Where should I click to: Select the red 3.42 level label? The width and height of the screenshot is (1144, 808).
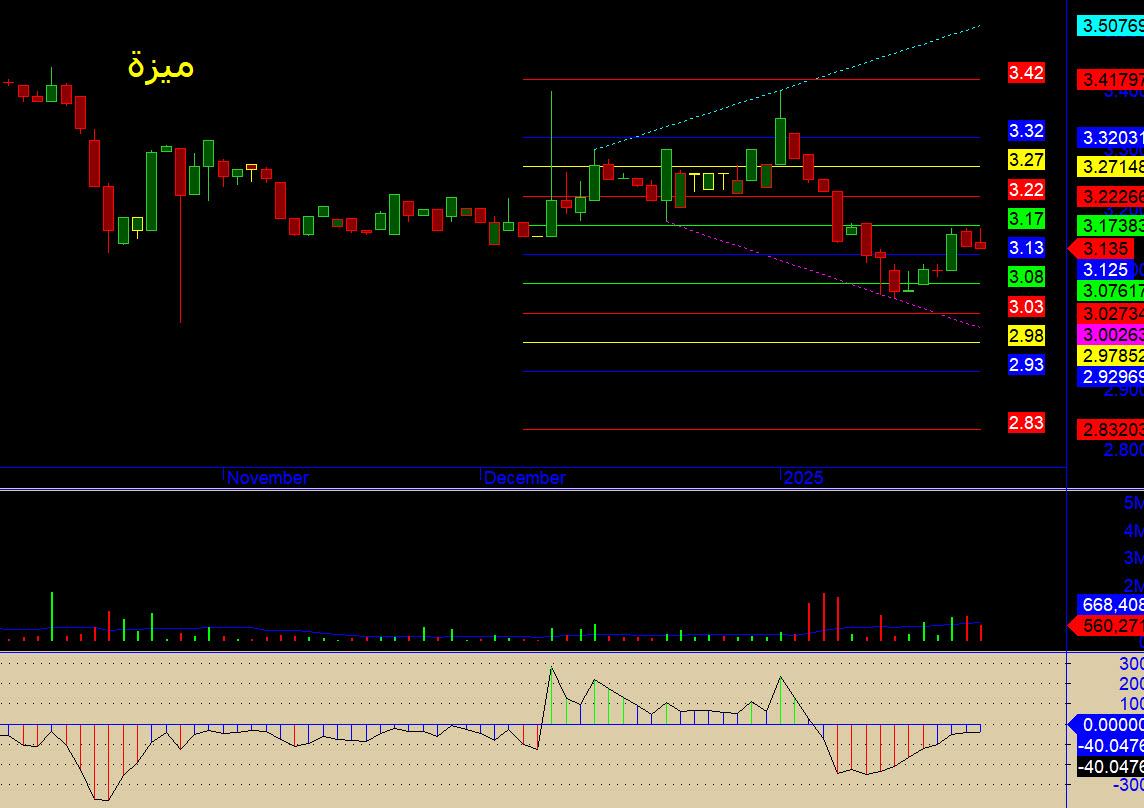click(x=1026, y=72)
